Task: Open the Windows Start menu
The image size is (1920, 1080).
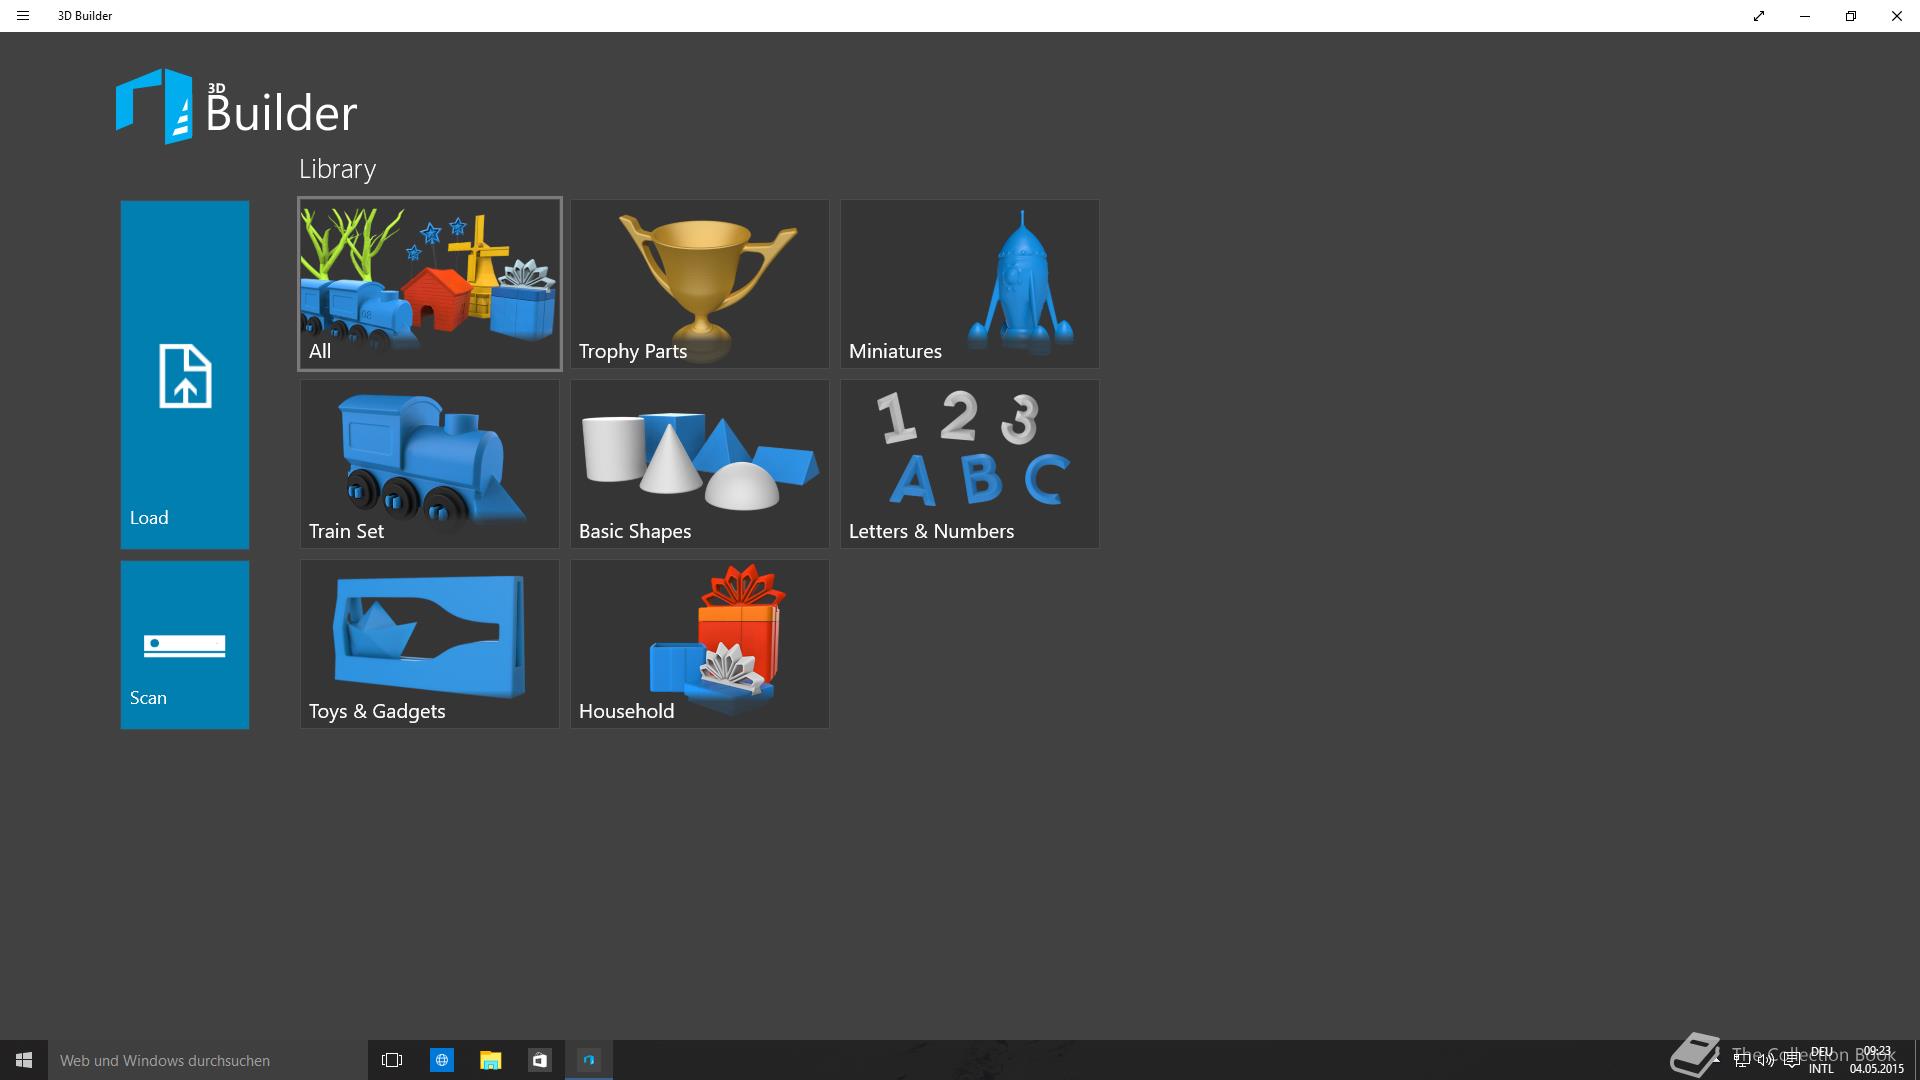Action: click(24, 1060)
